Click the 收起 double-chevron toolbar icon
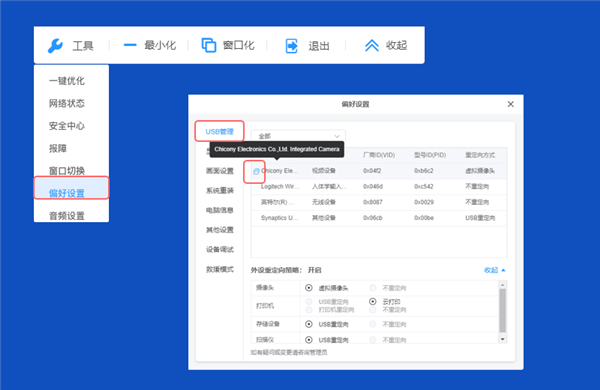 tap(372, 46)
